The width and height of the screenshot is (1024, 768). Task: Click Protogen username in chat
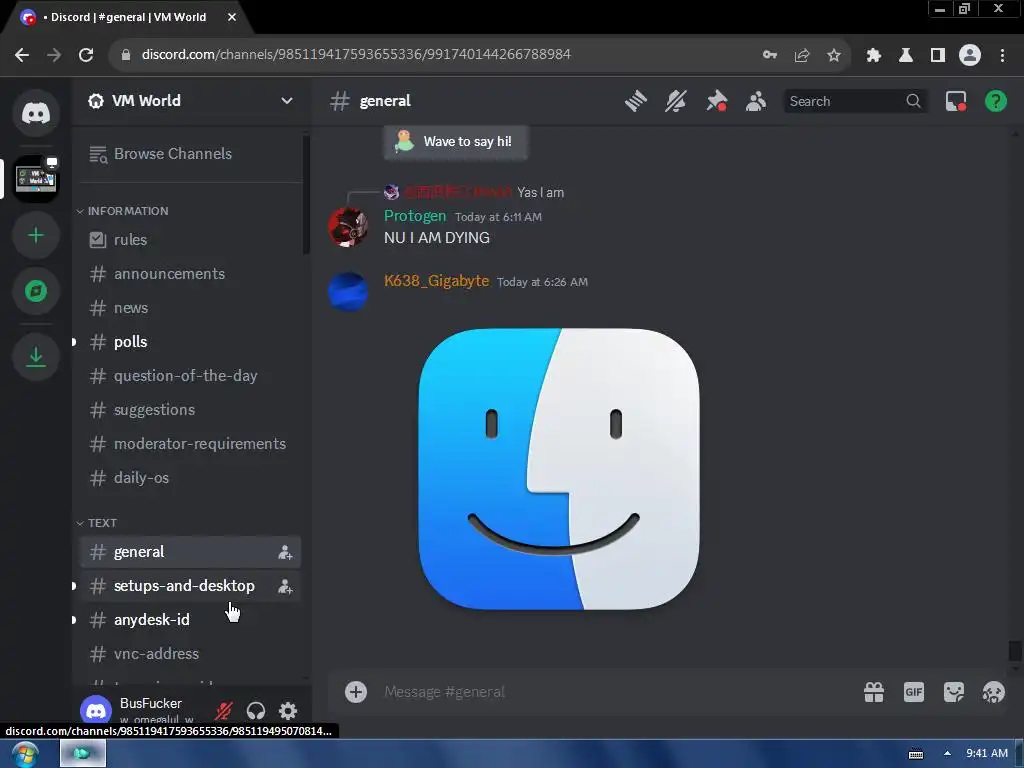click(415, 216)
